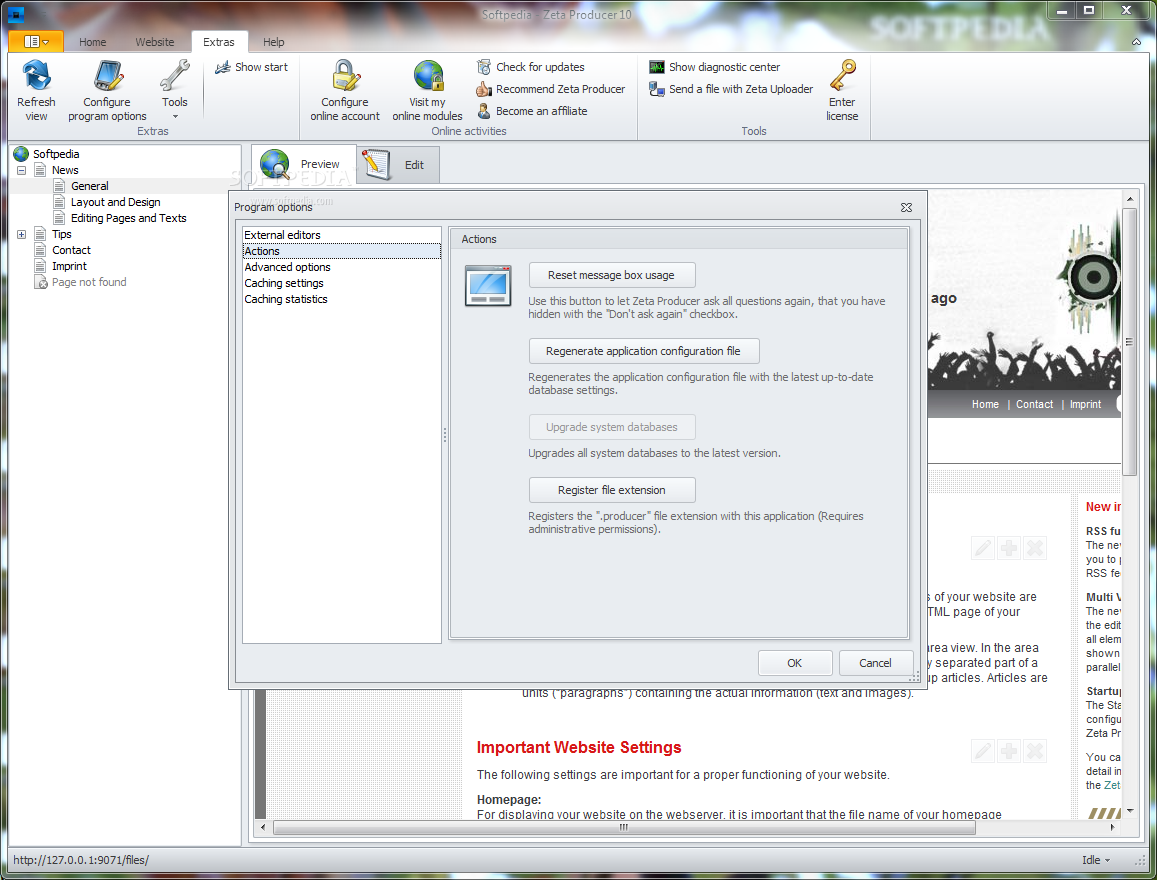Click the Home link in website preview
Screen dimensions: 1157x880
tap(985, 404)
